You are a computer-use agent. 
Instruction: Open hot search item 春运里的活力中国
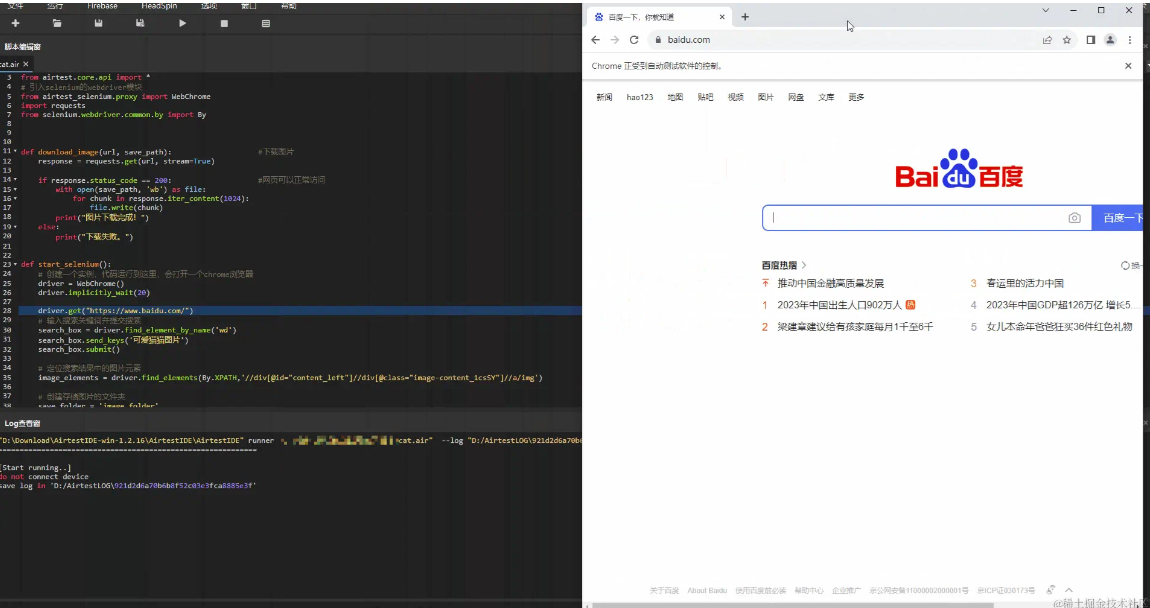click(x=1025, y=283)
